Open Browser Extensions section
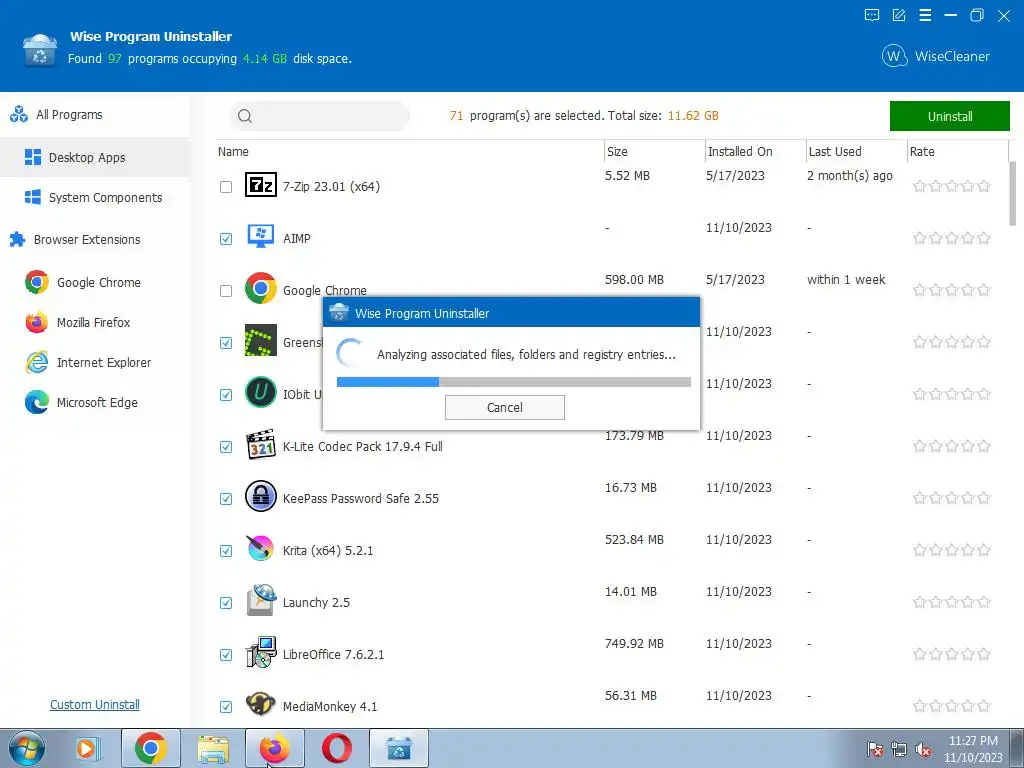Image resolution: width=1024 pixels, height=768 pixels. coord(95,240)
